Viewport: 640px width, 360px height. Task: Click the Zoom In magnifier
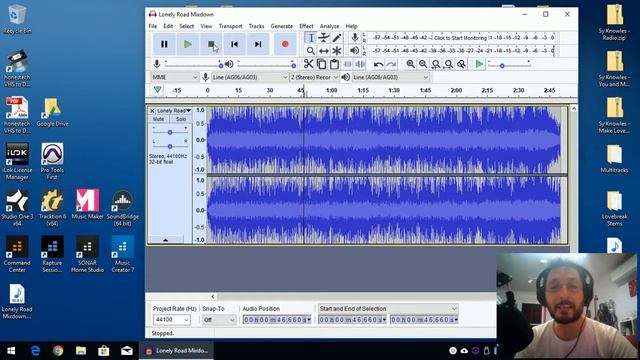pos(410,64)
